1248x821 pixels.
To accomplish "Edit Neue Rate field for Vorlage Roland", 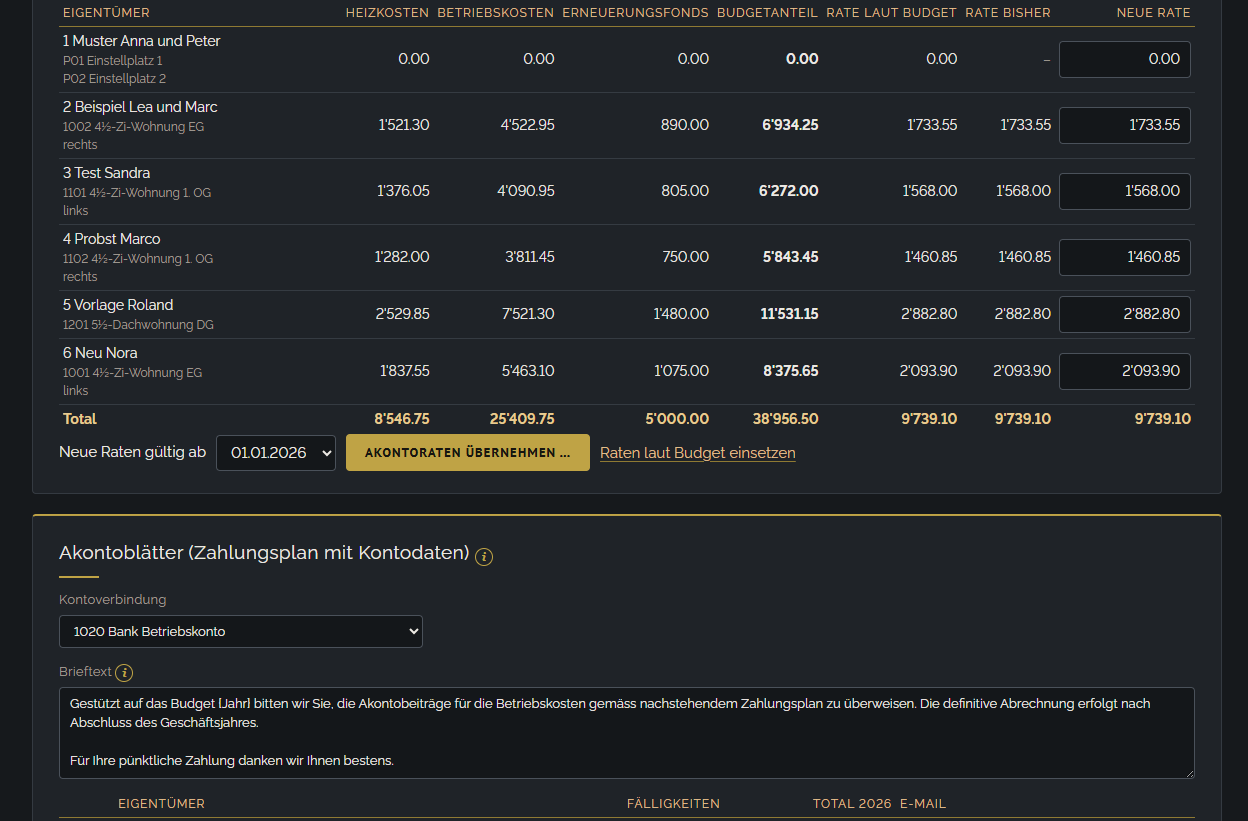I will [1125, 314].
